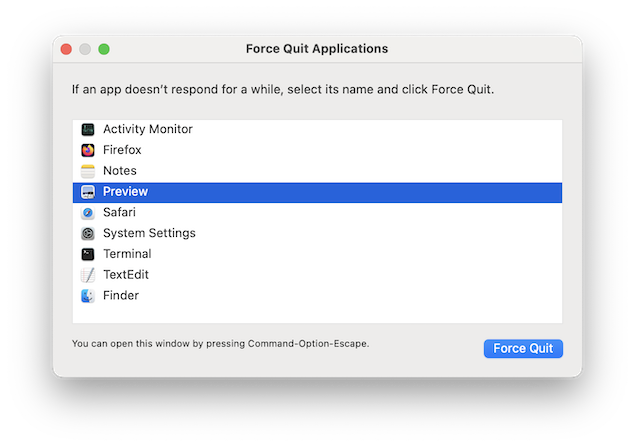Click the Firefox app icon
The width and height of the screenshot is (635, 447).
[88, 150]
